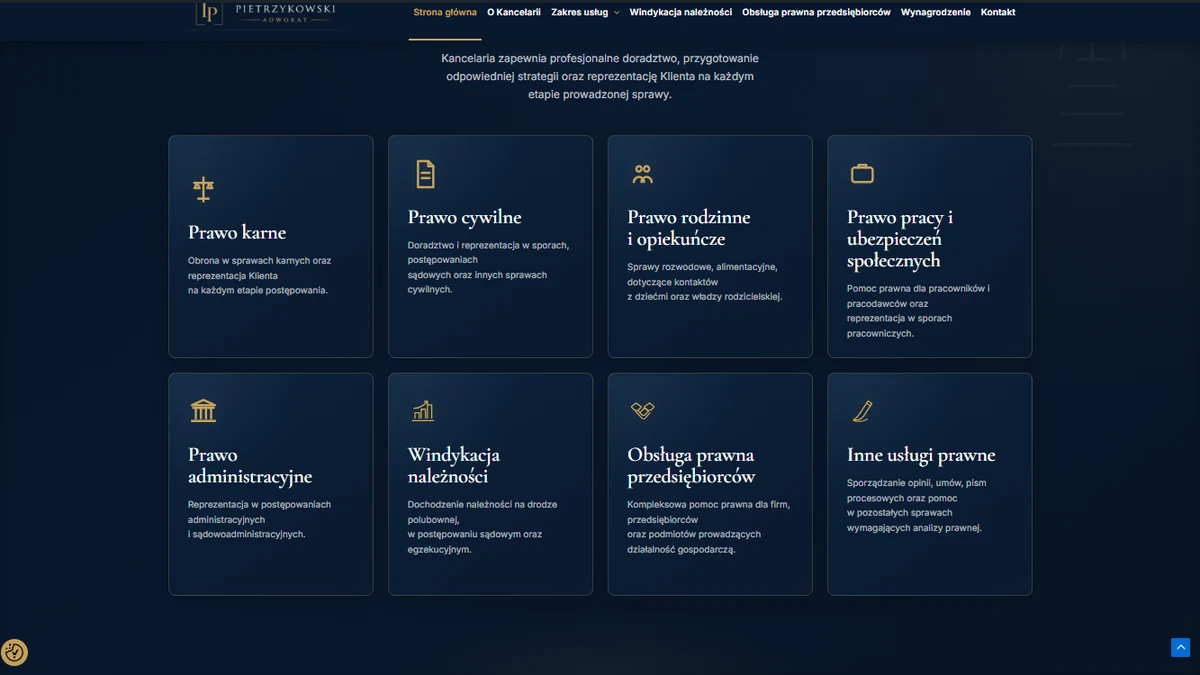Open Obsługa prawna przedsiębiorców card heading

click(691, 465)
